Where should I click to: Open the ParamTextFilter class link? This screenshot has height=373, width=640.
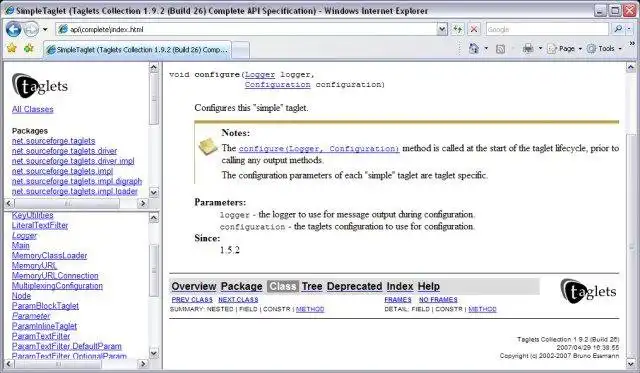click(41, 336)
